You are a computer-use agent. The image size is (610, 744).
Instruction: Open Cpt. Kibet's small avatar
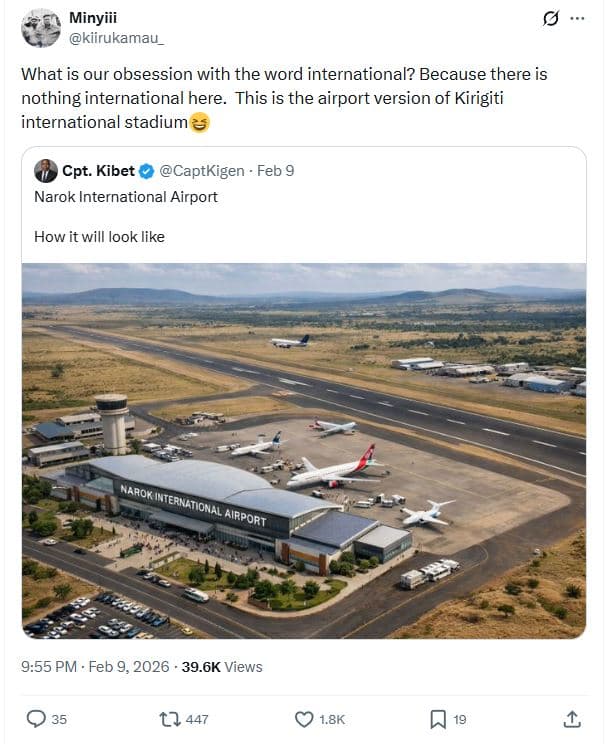coord(46,171)
